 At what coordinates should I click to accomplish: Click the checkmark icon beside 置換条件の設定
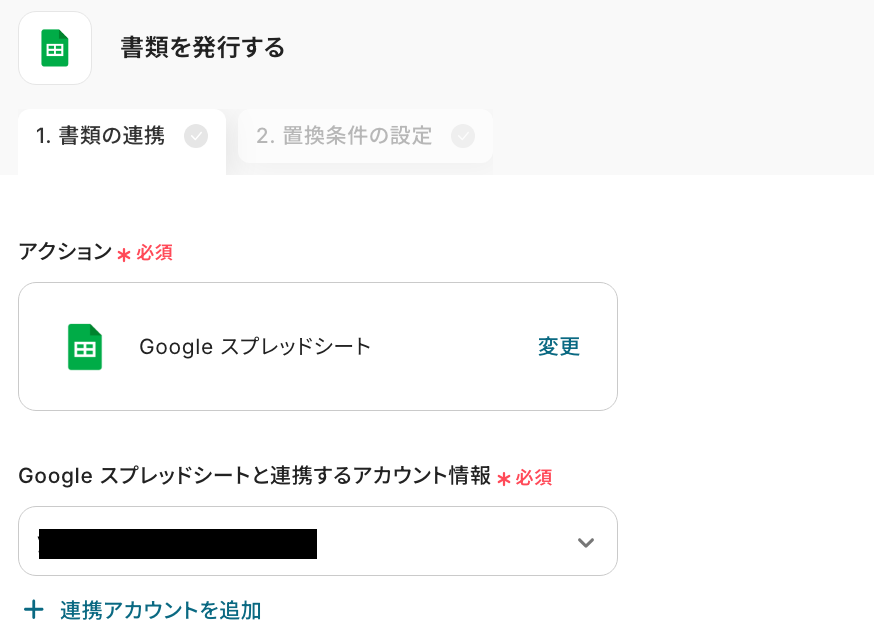click(x=463, y=136)
